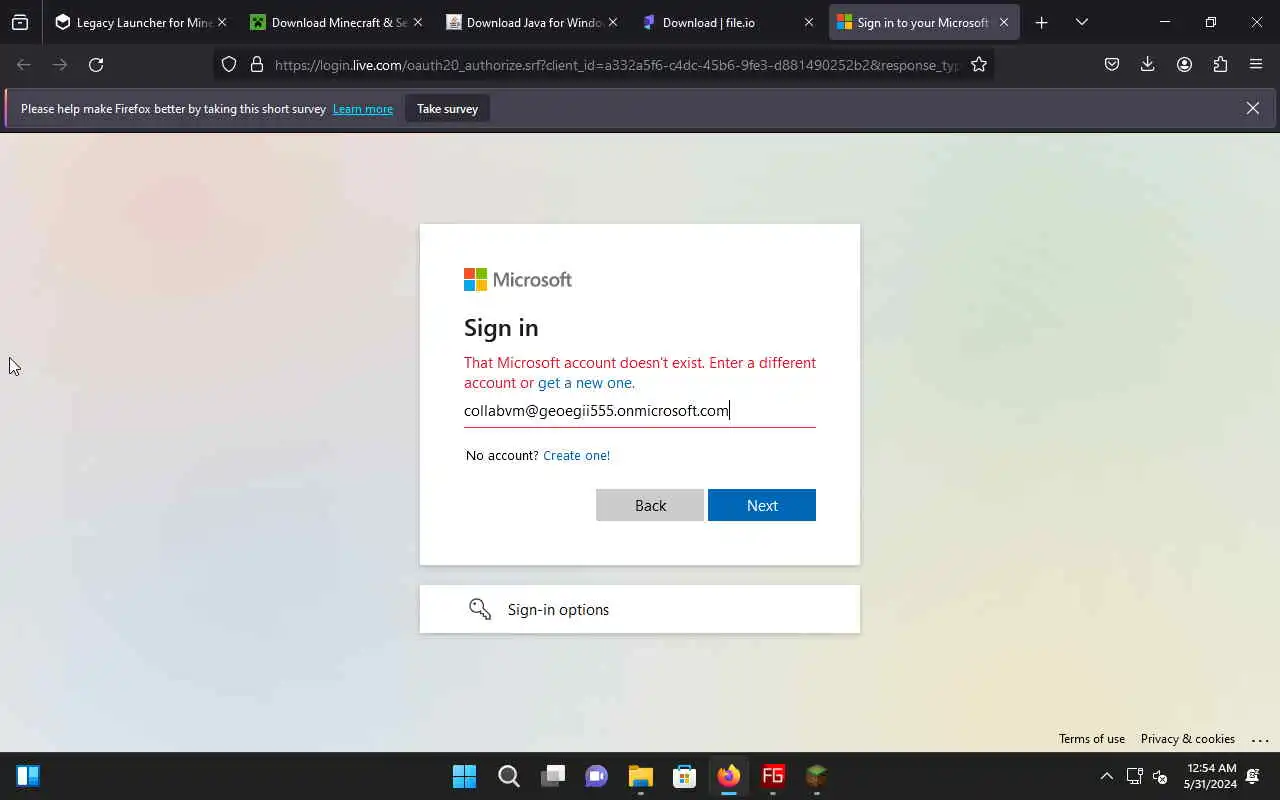Close the file.io tab
Viewport: 1280px width, 800px height.
[x=809, y=22]
